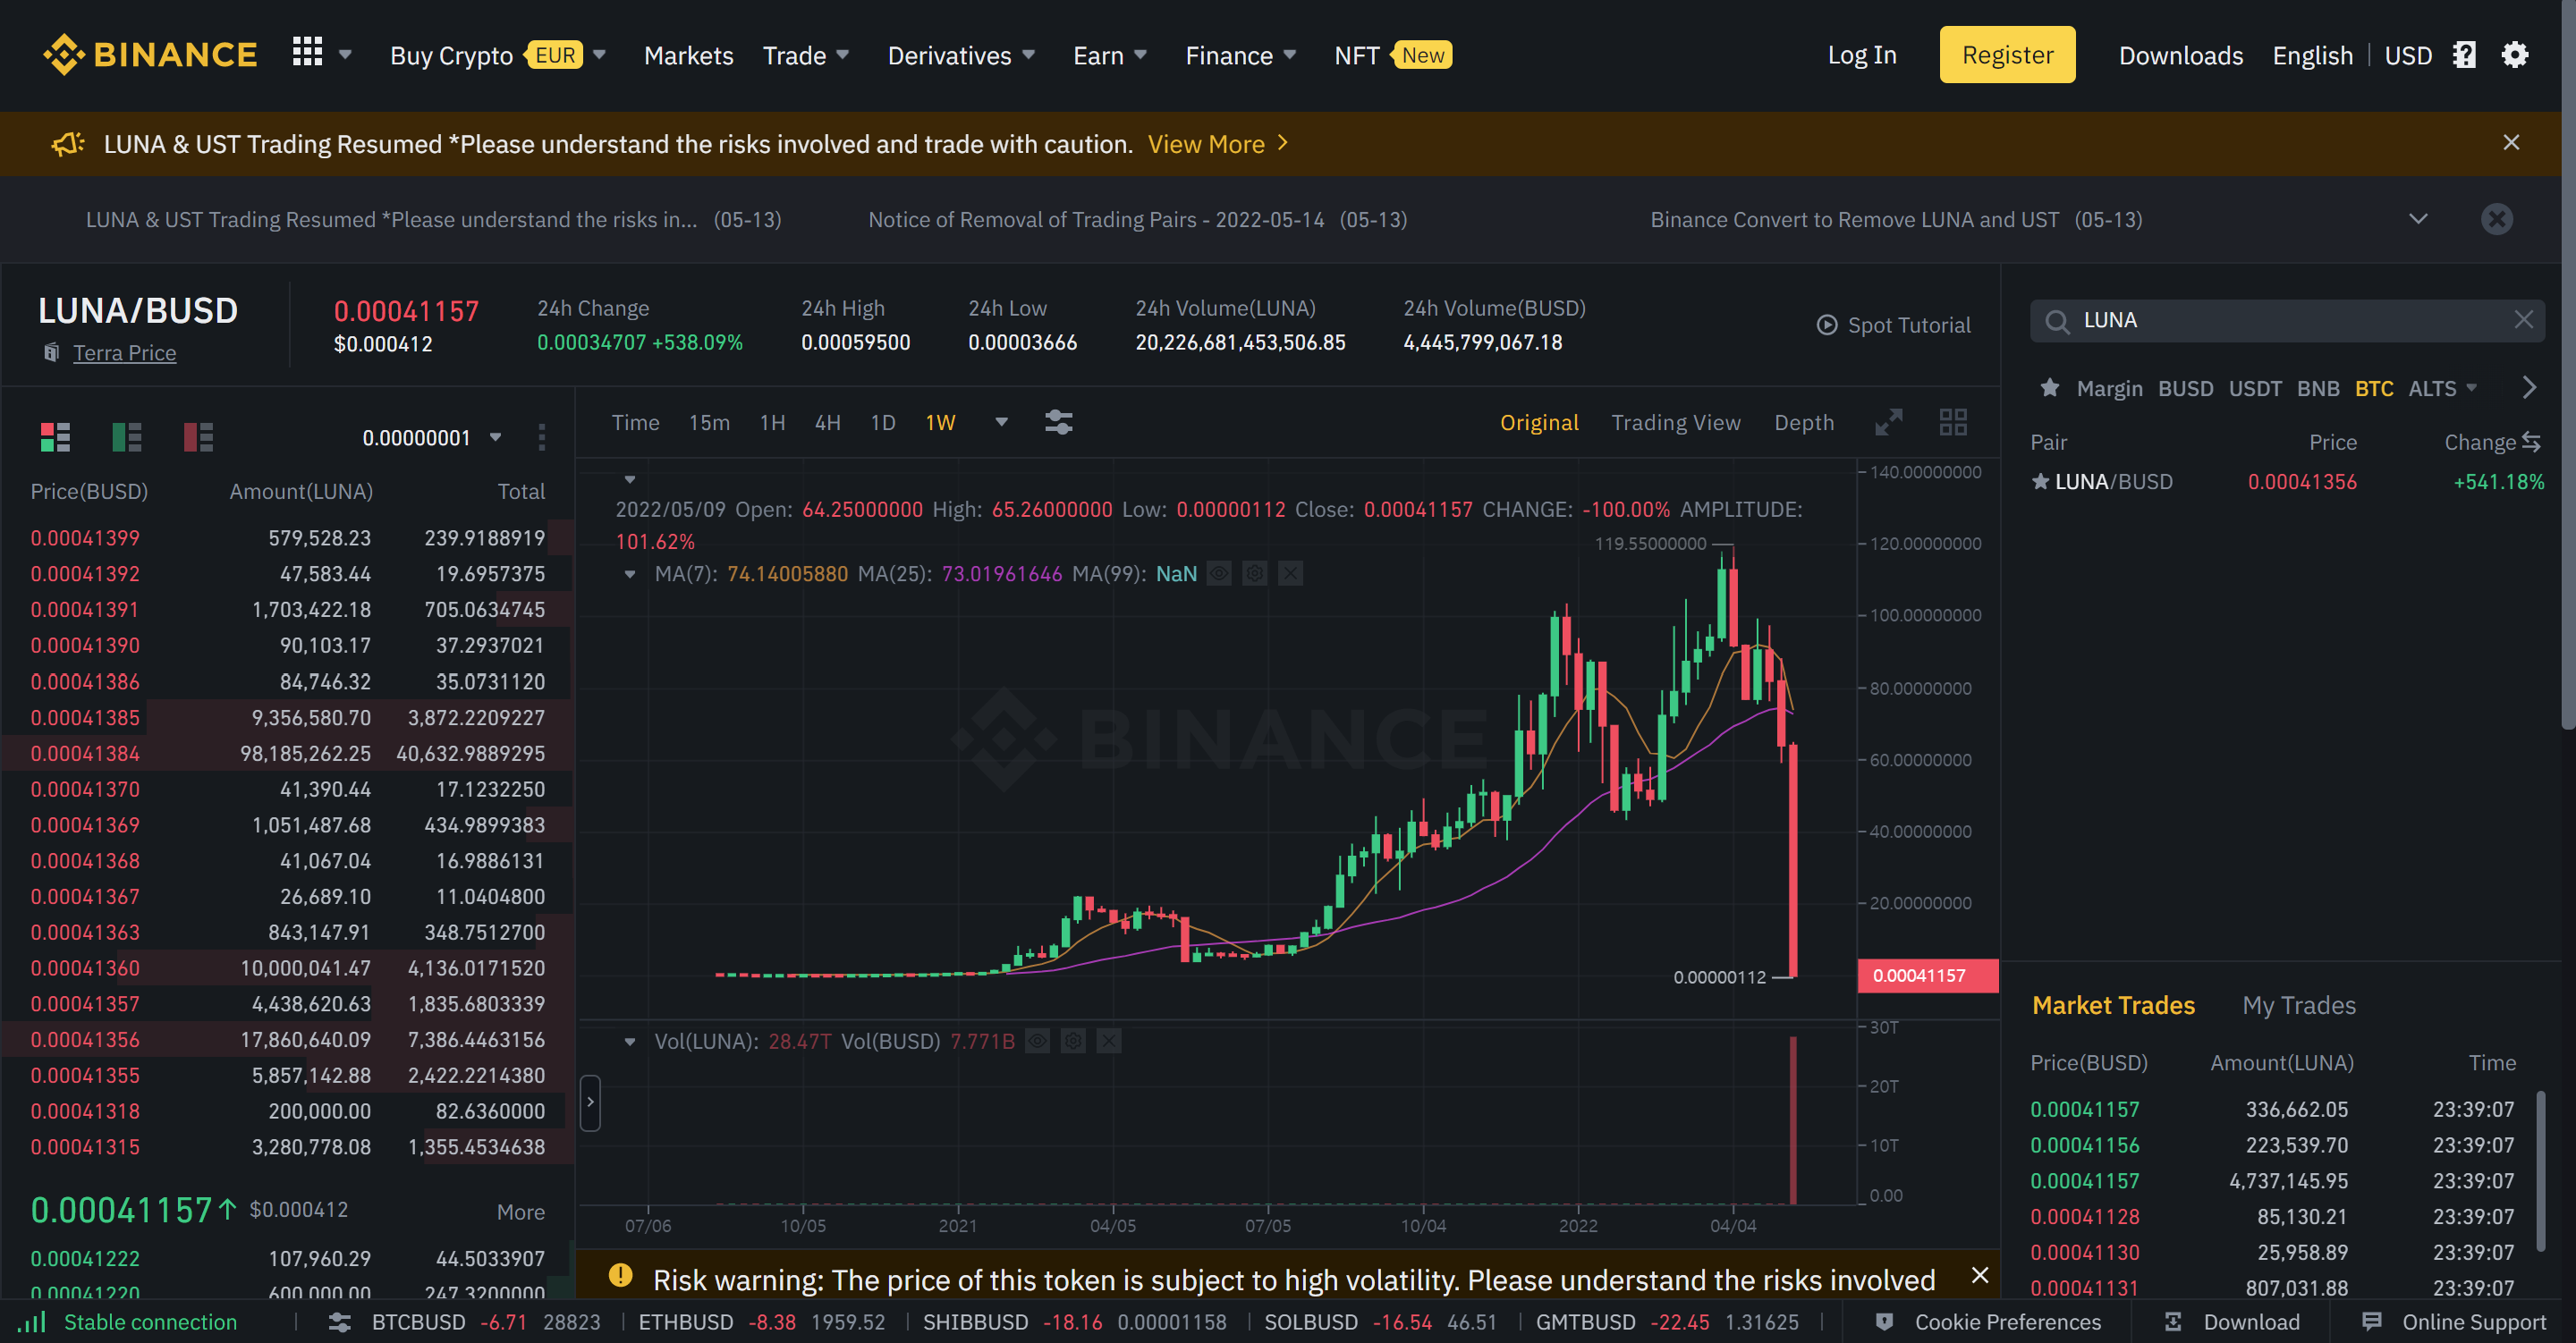Switch to Trading View chart
Viewport: 2576px width, 1343px height.
pos(1676,423)
